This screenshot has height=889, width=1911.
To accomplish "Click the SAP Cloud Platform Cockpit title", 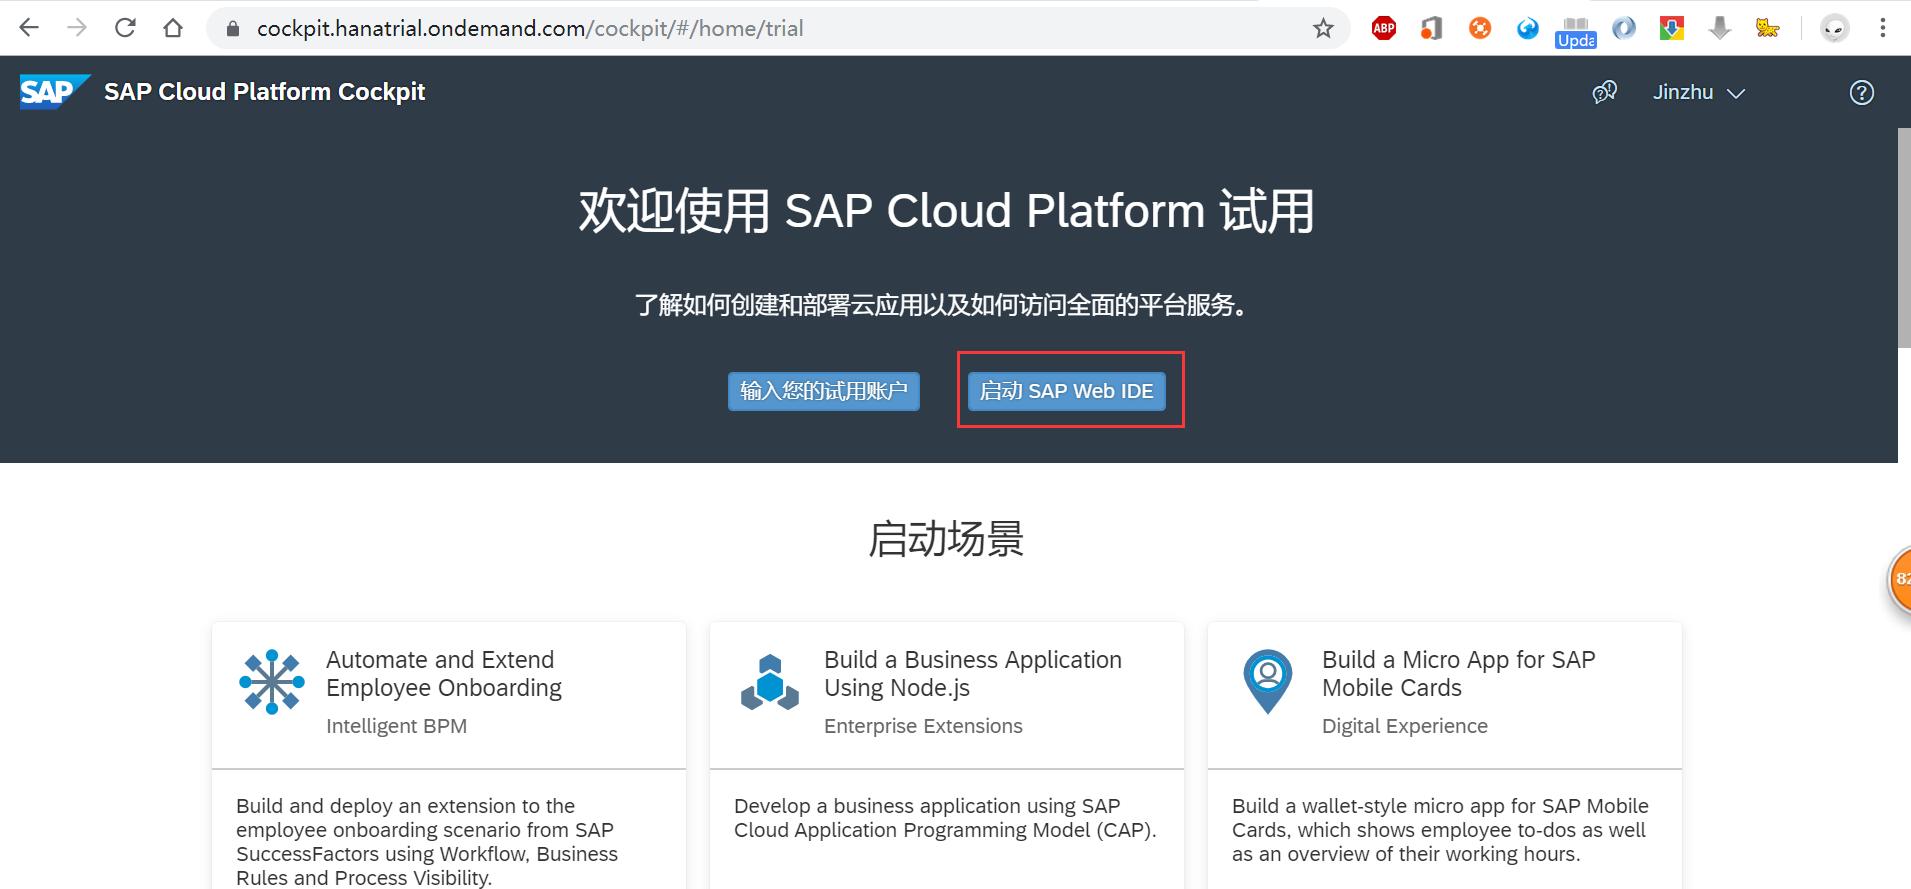I will (x=265, y=92).
